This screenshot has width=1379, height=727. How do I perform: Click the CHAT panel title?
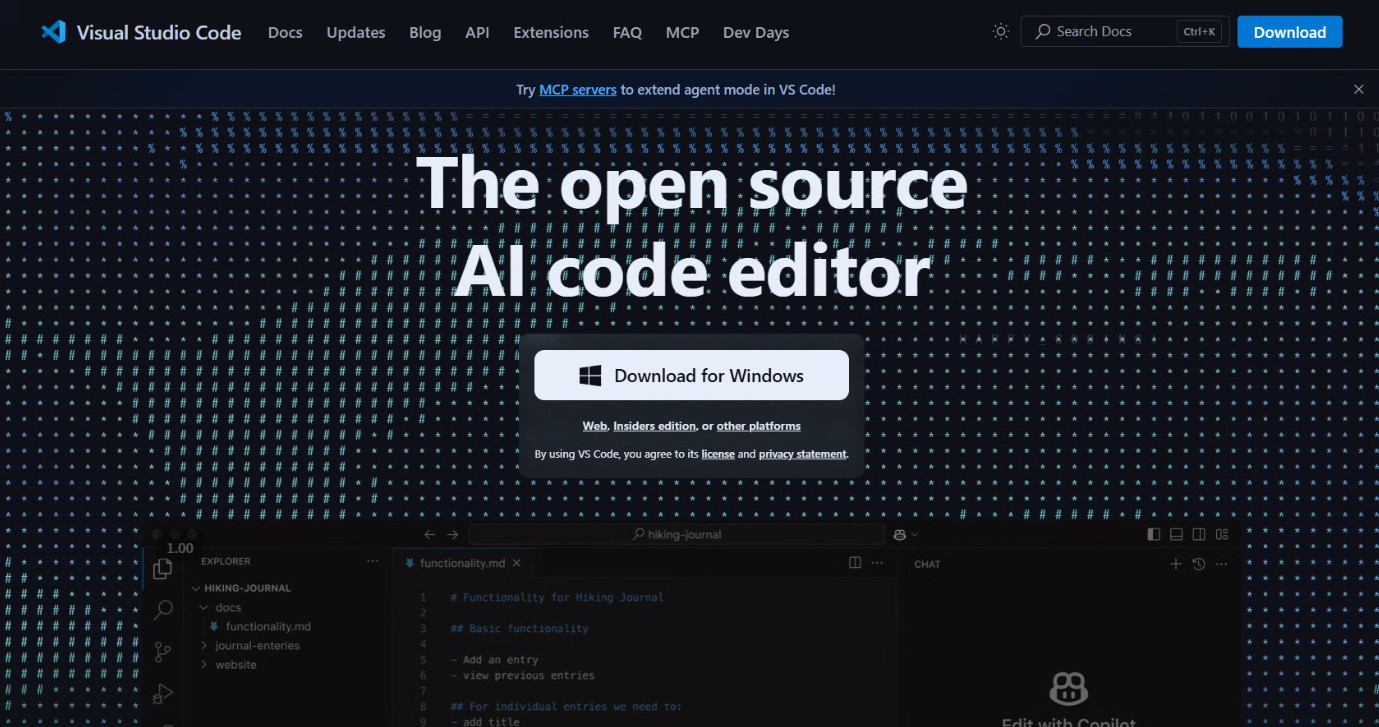click(927, 564)
